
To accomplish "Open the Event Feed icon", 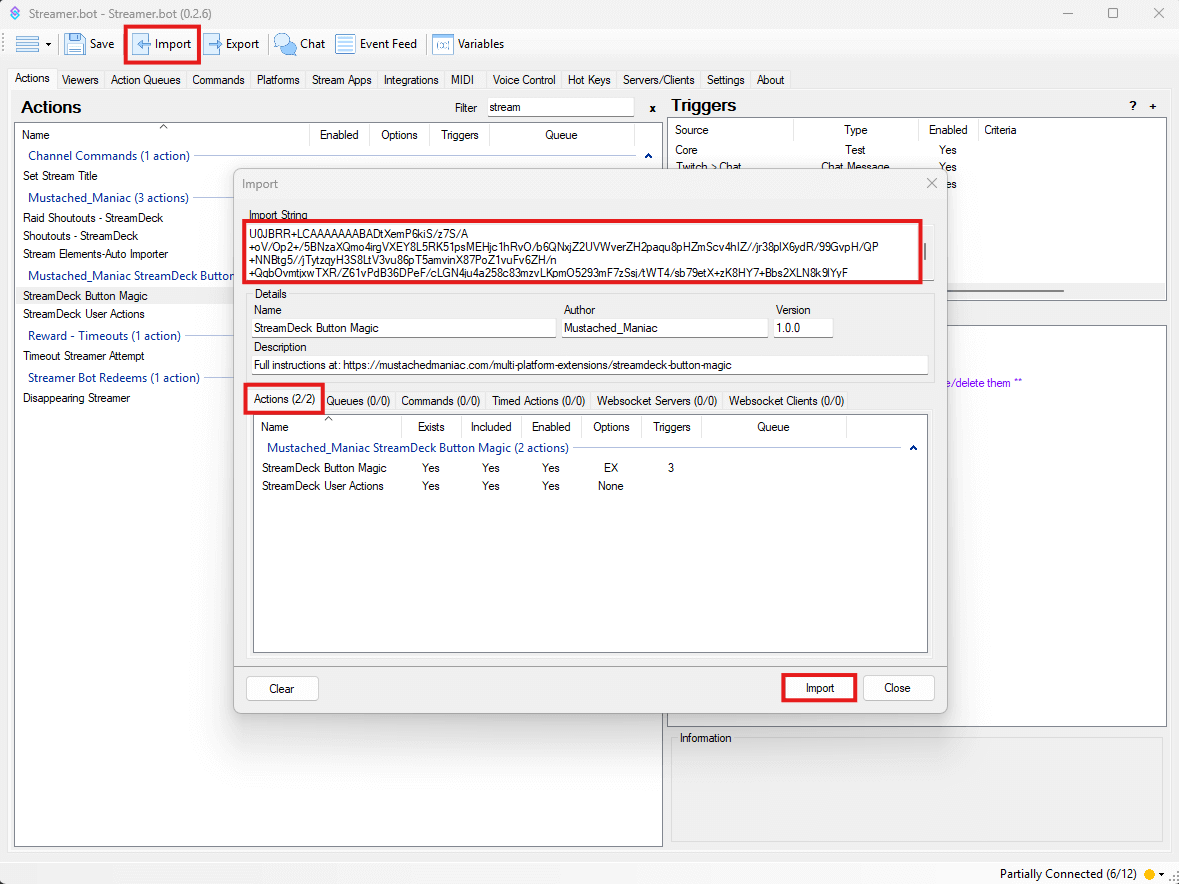I will 345,44.
